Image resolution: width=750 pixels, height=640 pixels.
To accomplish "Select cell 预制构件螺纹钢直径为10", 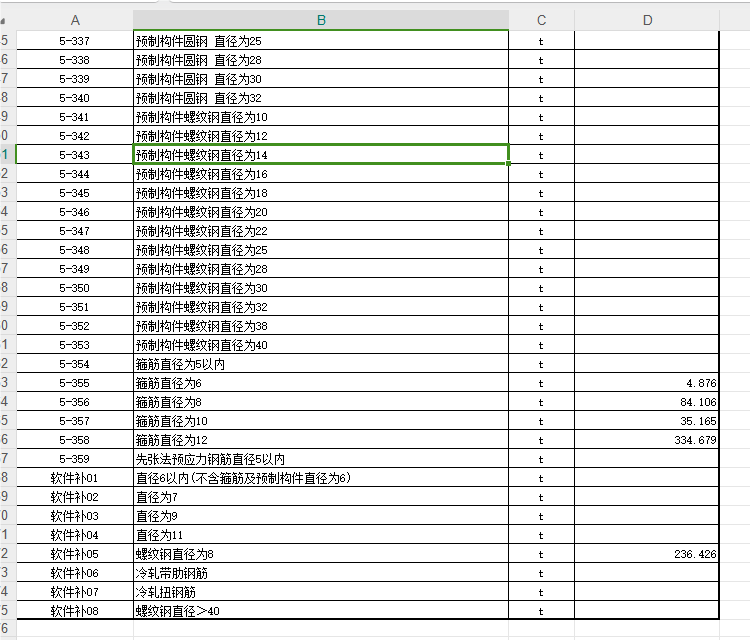I will click(x=321, y=117).
